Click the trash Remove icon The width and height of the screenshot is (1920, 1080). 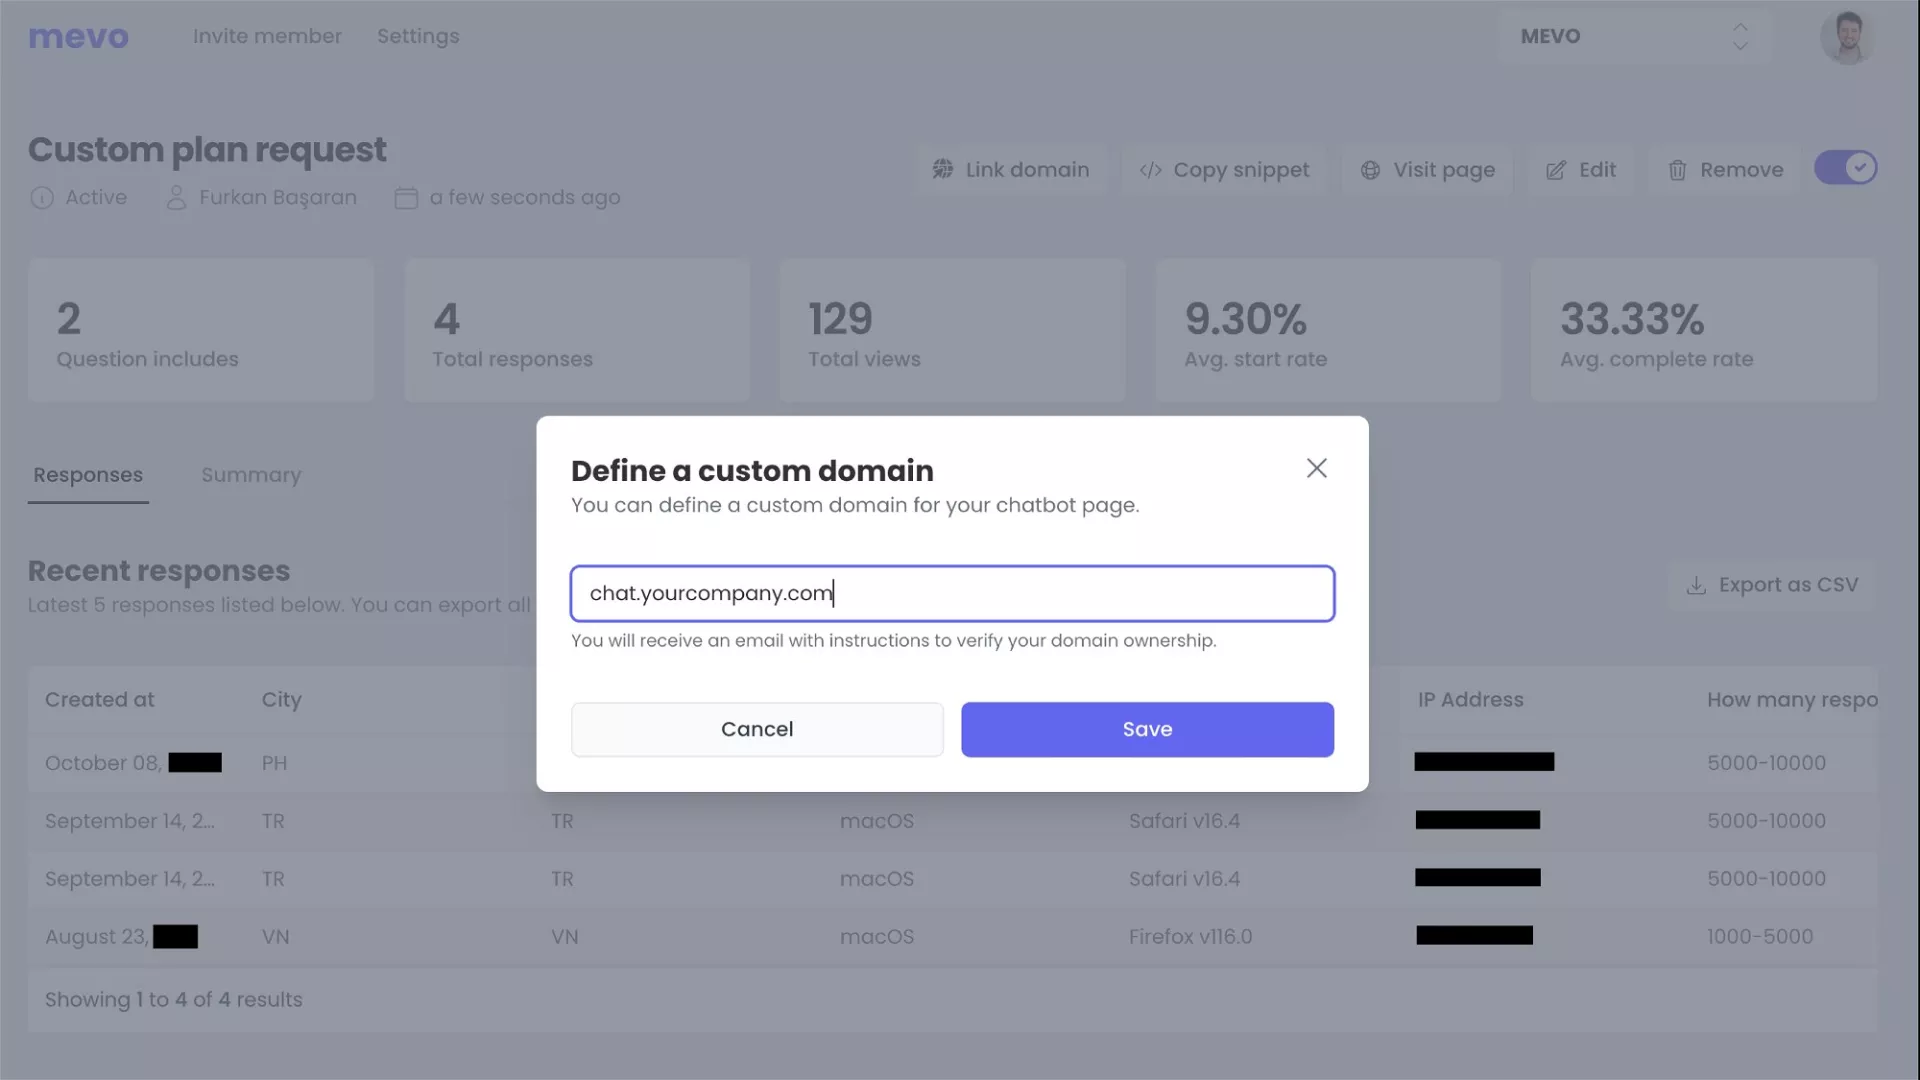tap(1677, 170)
